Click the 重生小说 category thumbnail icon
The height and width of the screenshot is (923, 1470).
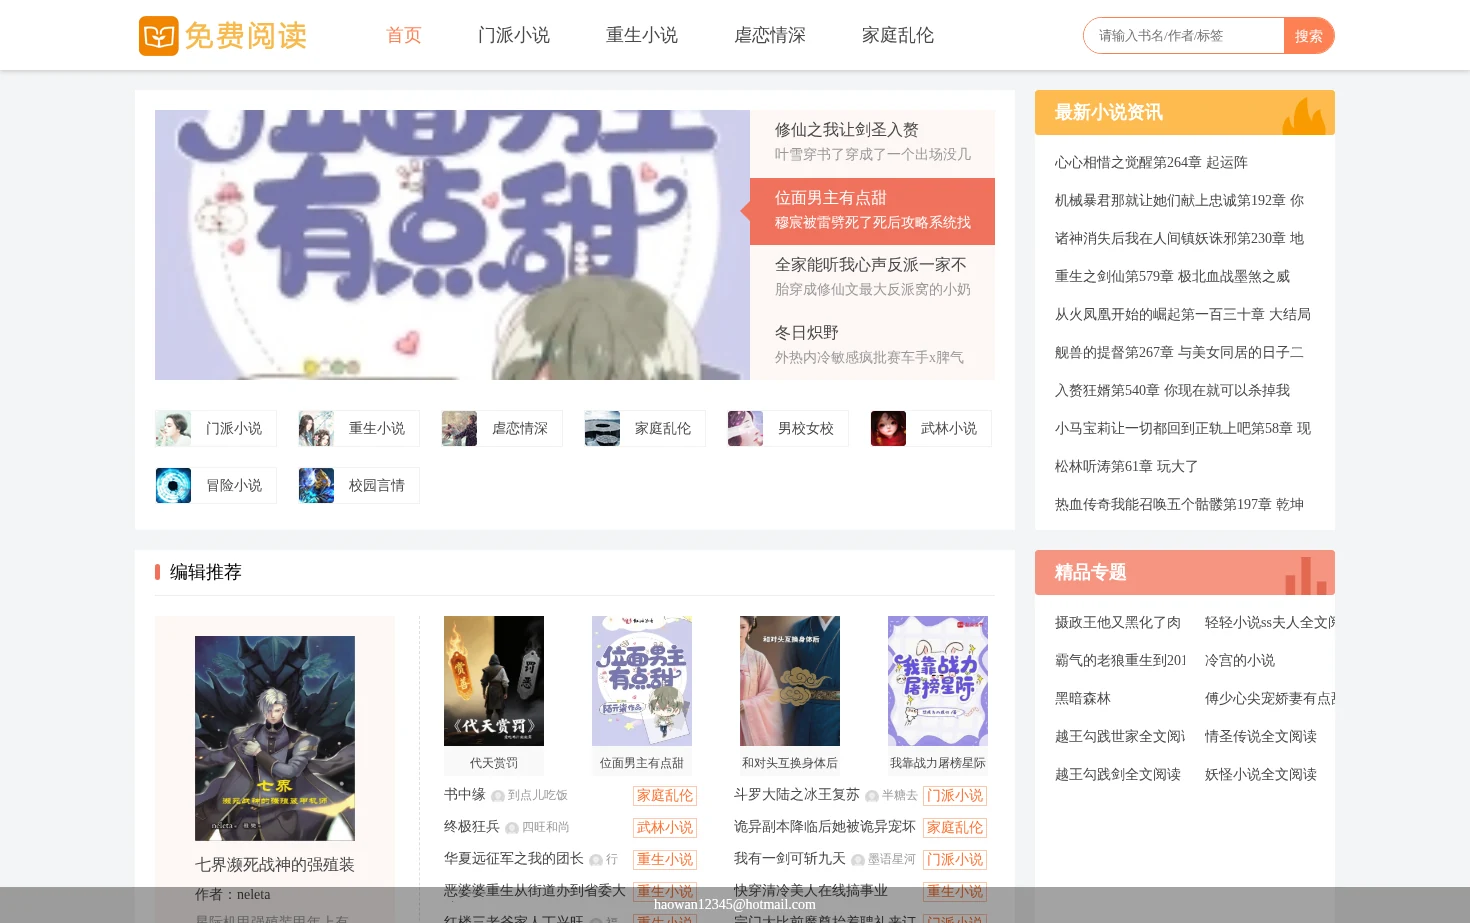pos(316,428)
